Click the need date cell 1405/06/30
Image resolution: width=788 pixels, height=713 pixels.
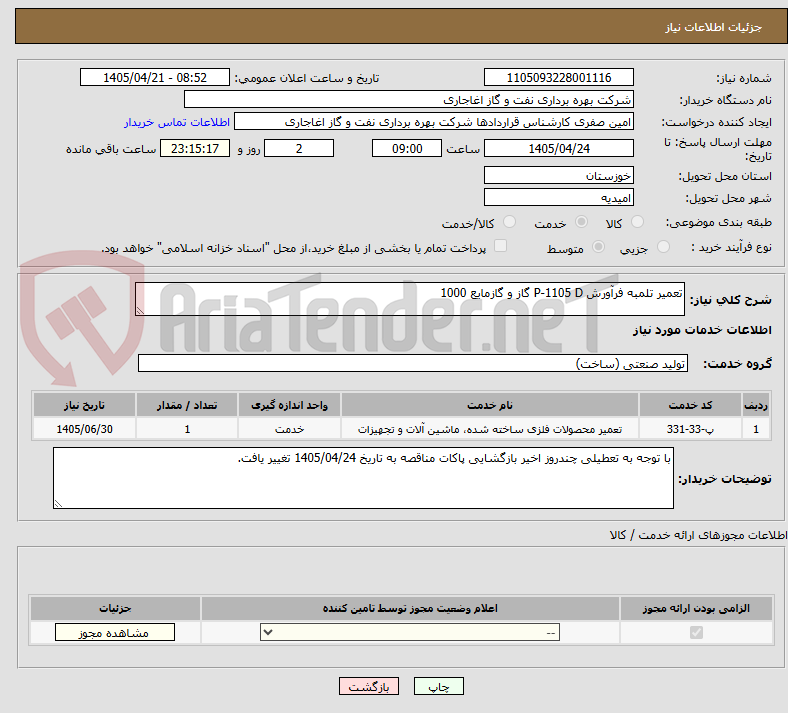(x=84, y=429)
